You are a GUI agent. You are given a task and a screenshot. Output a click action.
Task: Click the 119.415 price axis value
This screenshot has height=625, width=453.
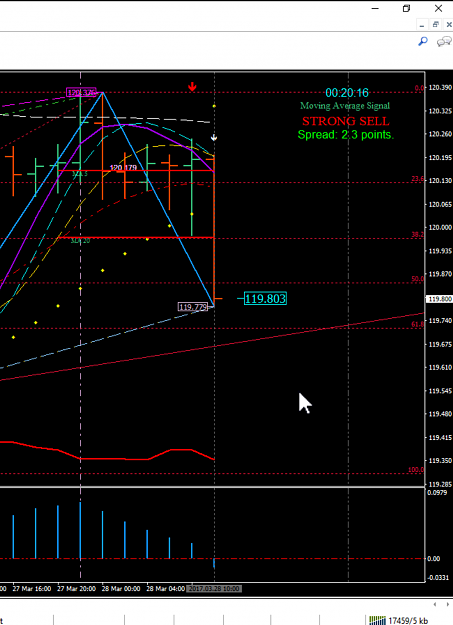(x=440, y=438)
